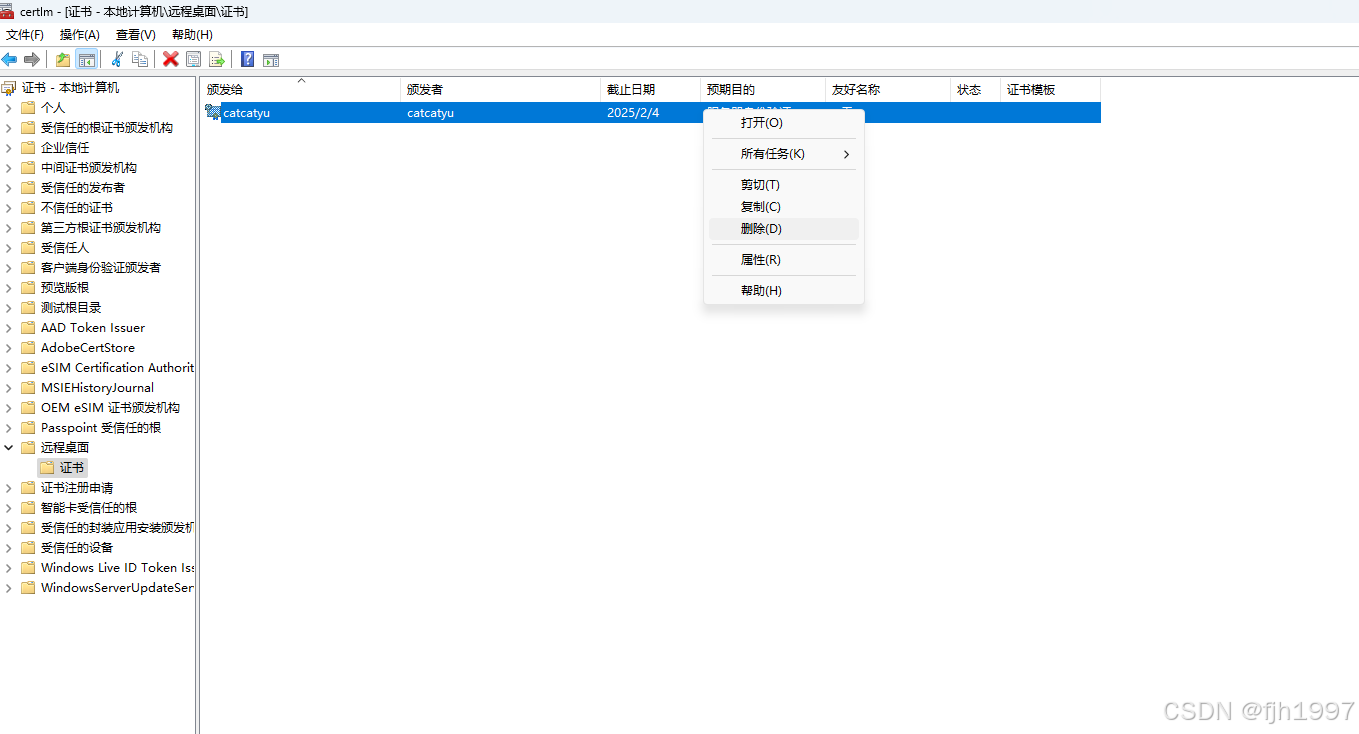Image resolution: width=1359 pixels, height=734 pixels.
Task: Choose 删除(D) in the context menu
Action: click(x=784, y=229)
